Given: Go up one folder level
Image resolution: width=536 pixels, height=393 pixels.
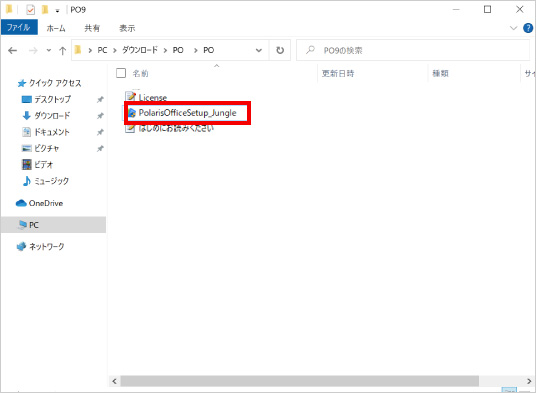Looking at the screenshot, I should point(62,51).
